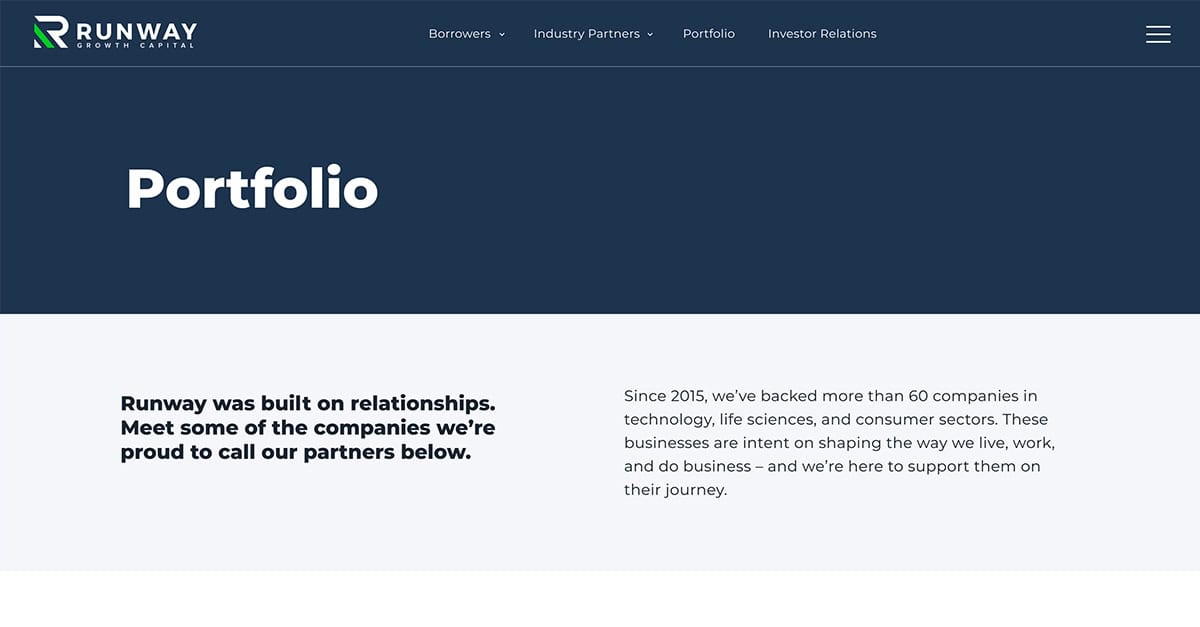Navigate to Industry Partners

coord(586,33)
